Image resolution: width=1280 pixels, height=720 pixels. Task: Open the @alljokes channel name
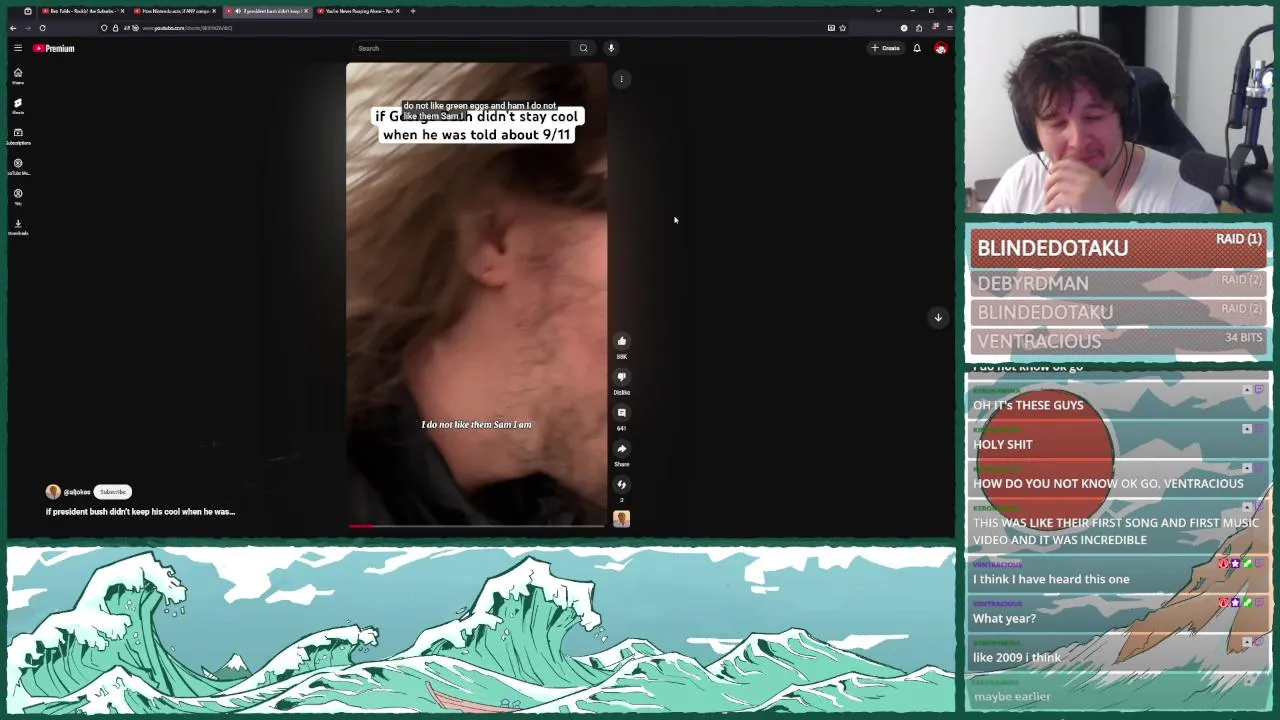pyautogui.click(x=77, y=492)
